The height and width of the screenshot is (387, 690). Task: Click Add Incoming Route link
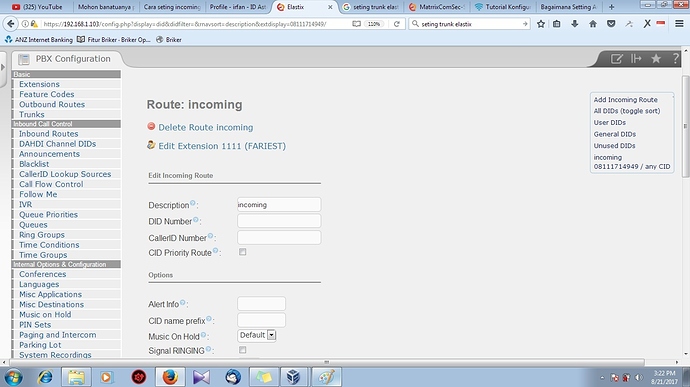625,100
